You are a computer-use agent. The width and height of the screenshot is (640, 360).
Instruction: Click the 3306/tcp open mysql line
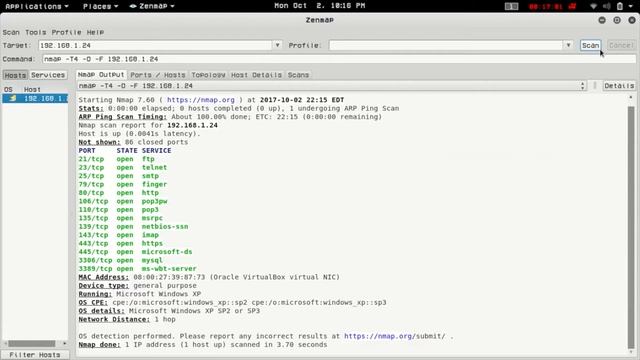[x=120, y=260]
